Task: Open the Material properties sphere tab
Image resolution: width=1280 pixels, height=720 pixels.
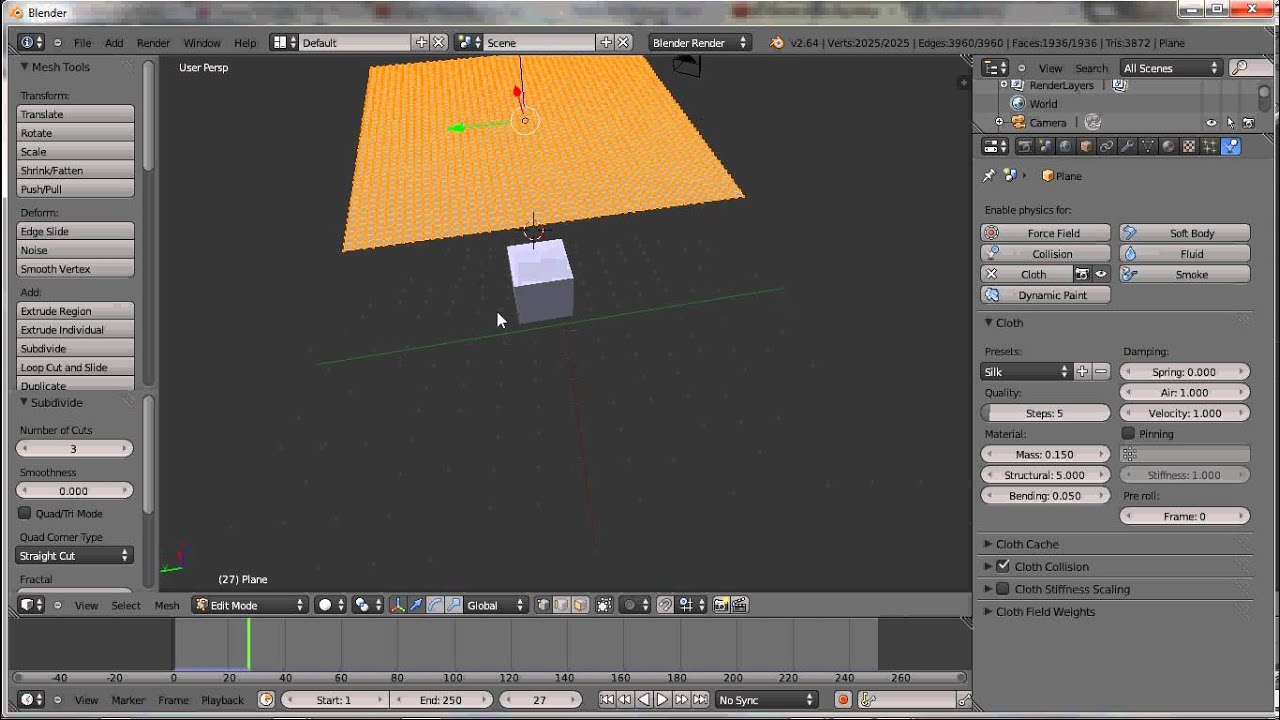Action: click(1168, 146)
